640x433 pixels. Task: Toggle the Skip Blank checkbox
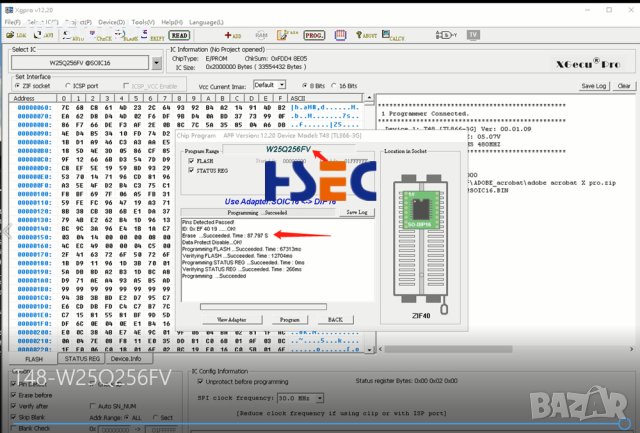tap(14, 417)
